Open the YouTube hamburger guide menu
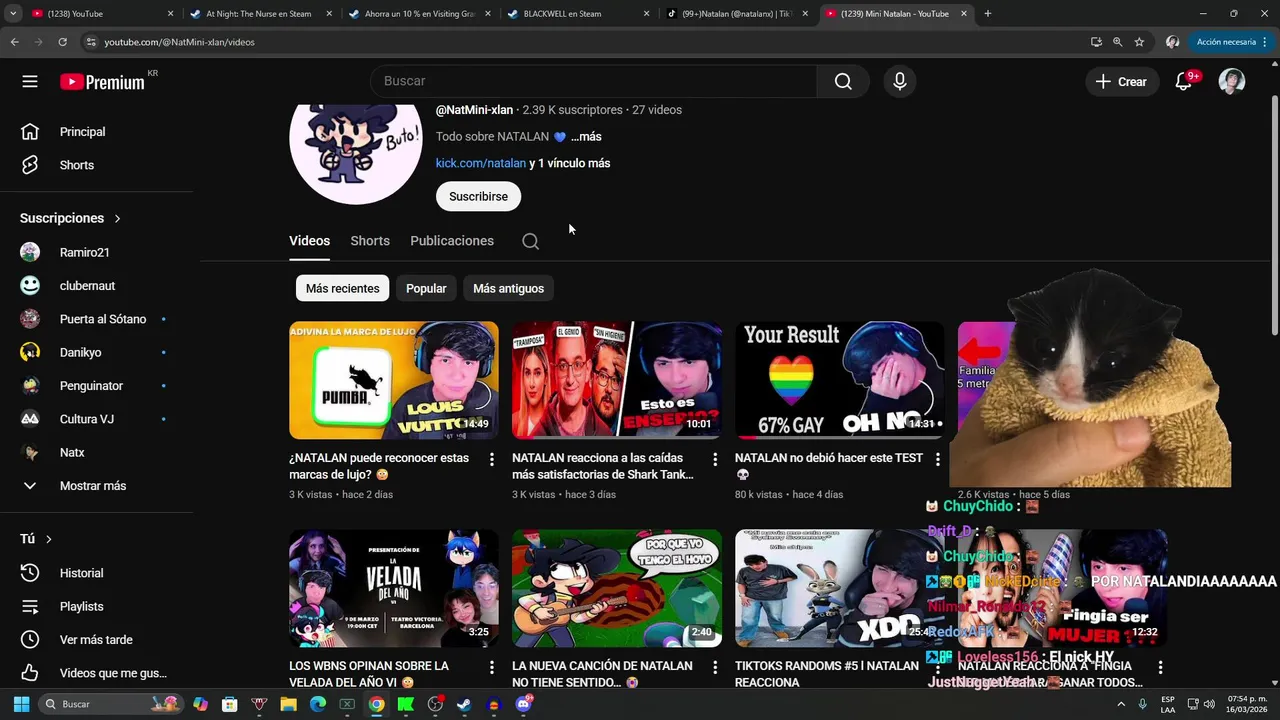Image resolution: width=1280 pixels, height=720 pixels. (x=30, y=82)
